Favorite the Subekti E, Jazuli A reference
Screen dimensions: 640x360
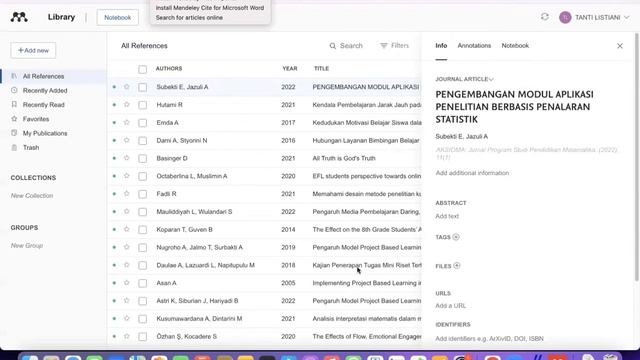pyautogui.click(x=127, y=87)
